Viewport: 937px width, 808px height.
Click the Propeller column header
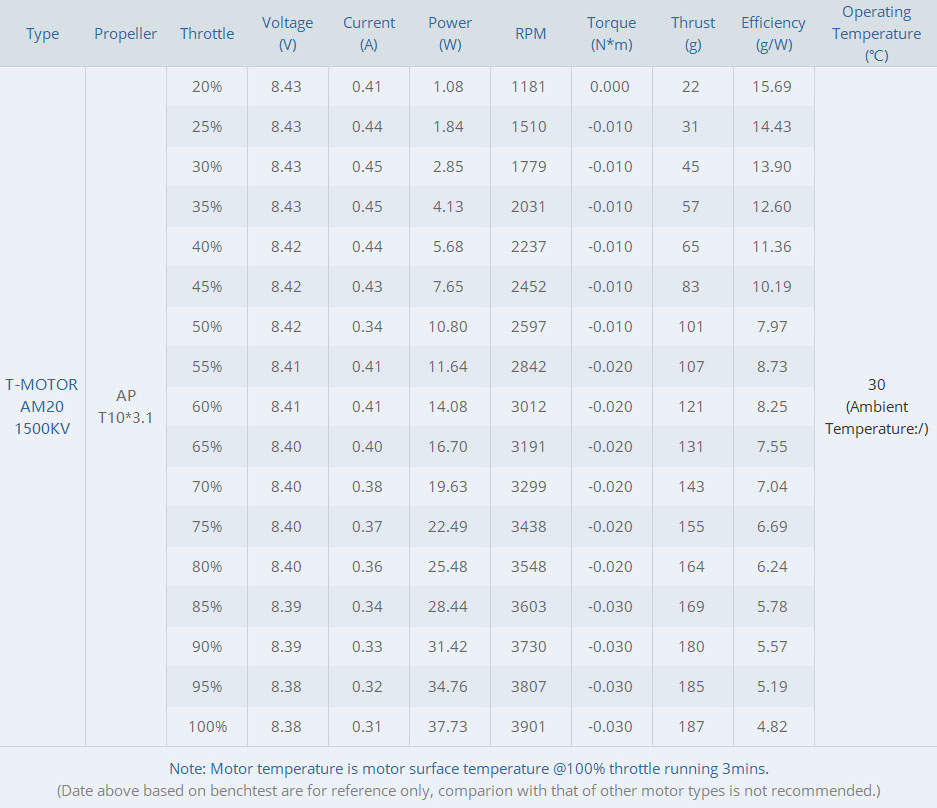[125, 34]
